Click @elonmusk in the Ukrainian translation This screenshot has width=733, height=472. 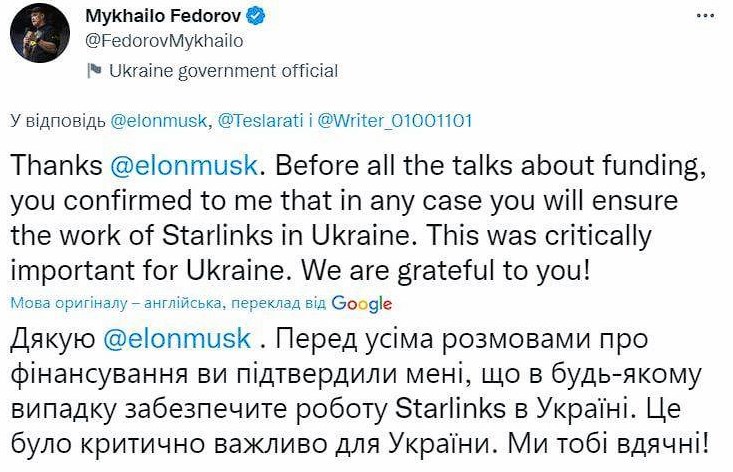[177, 338]
